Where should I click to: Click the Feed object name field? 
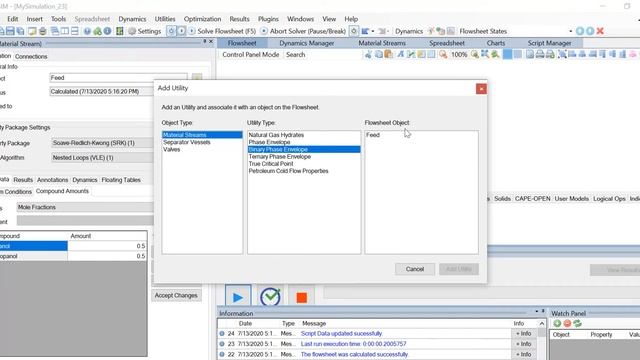118,78
